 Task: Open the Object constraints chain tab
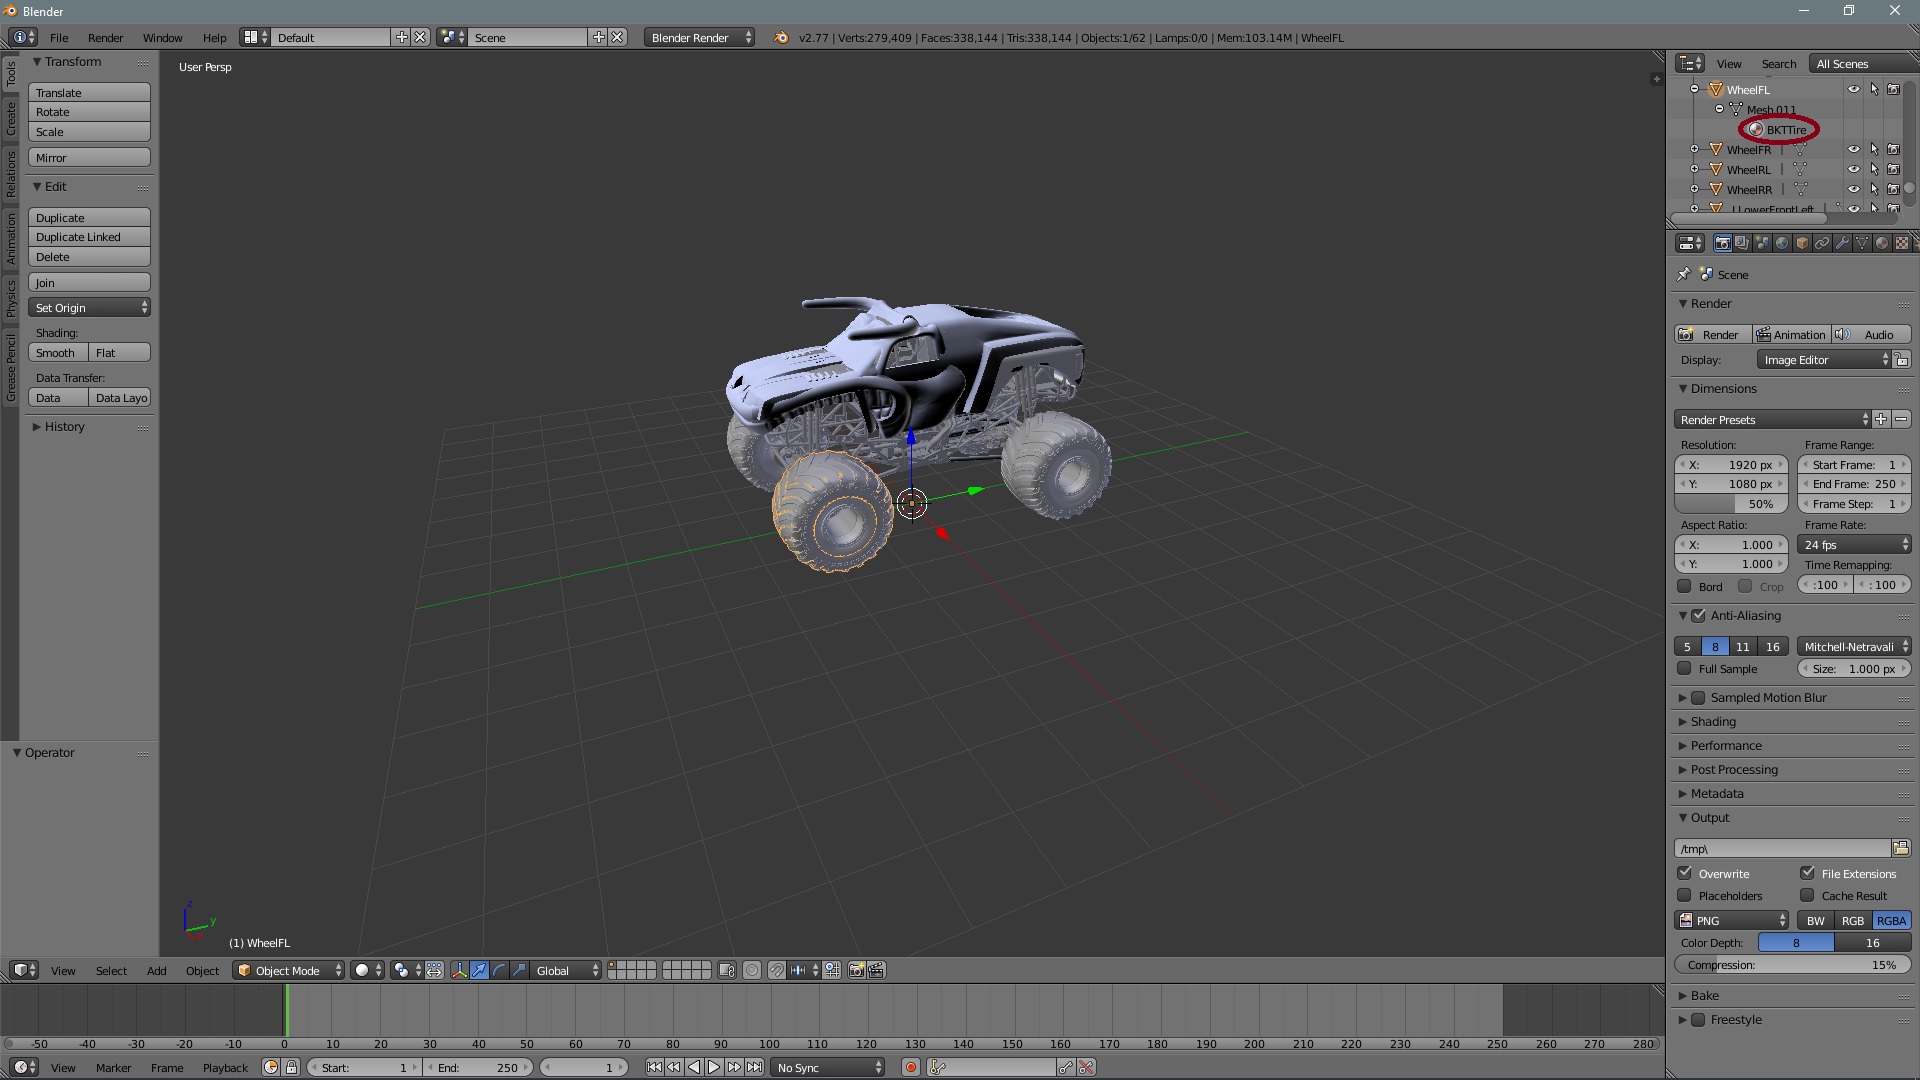[1821, 243]
